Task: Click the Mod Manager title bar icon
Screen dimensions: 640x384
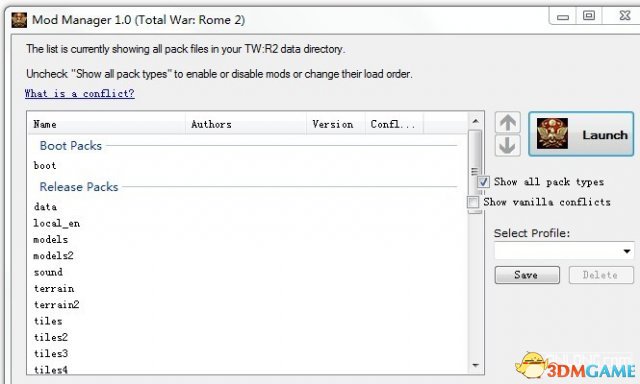Action: click(x=19, y=20)
